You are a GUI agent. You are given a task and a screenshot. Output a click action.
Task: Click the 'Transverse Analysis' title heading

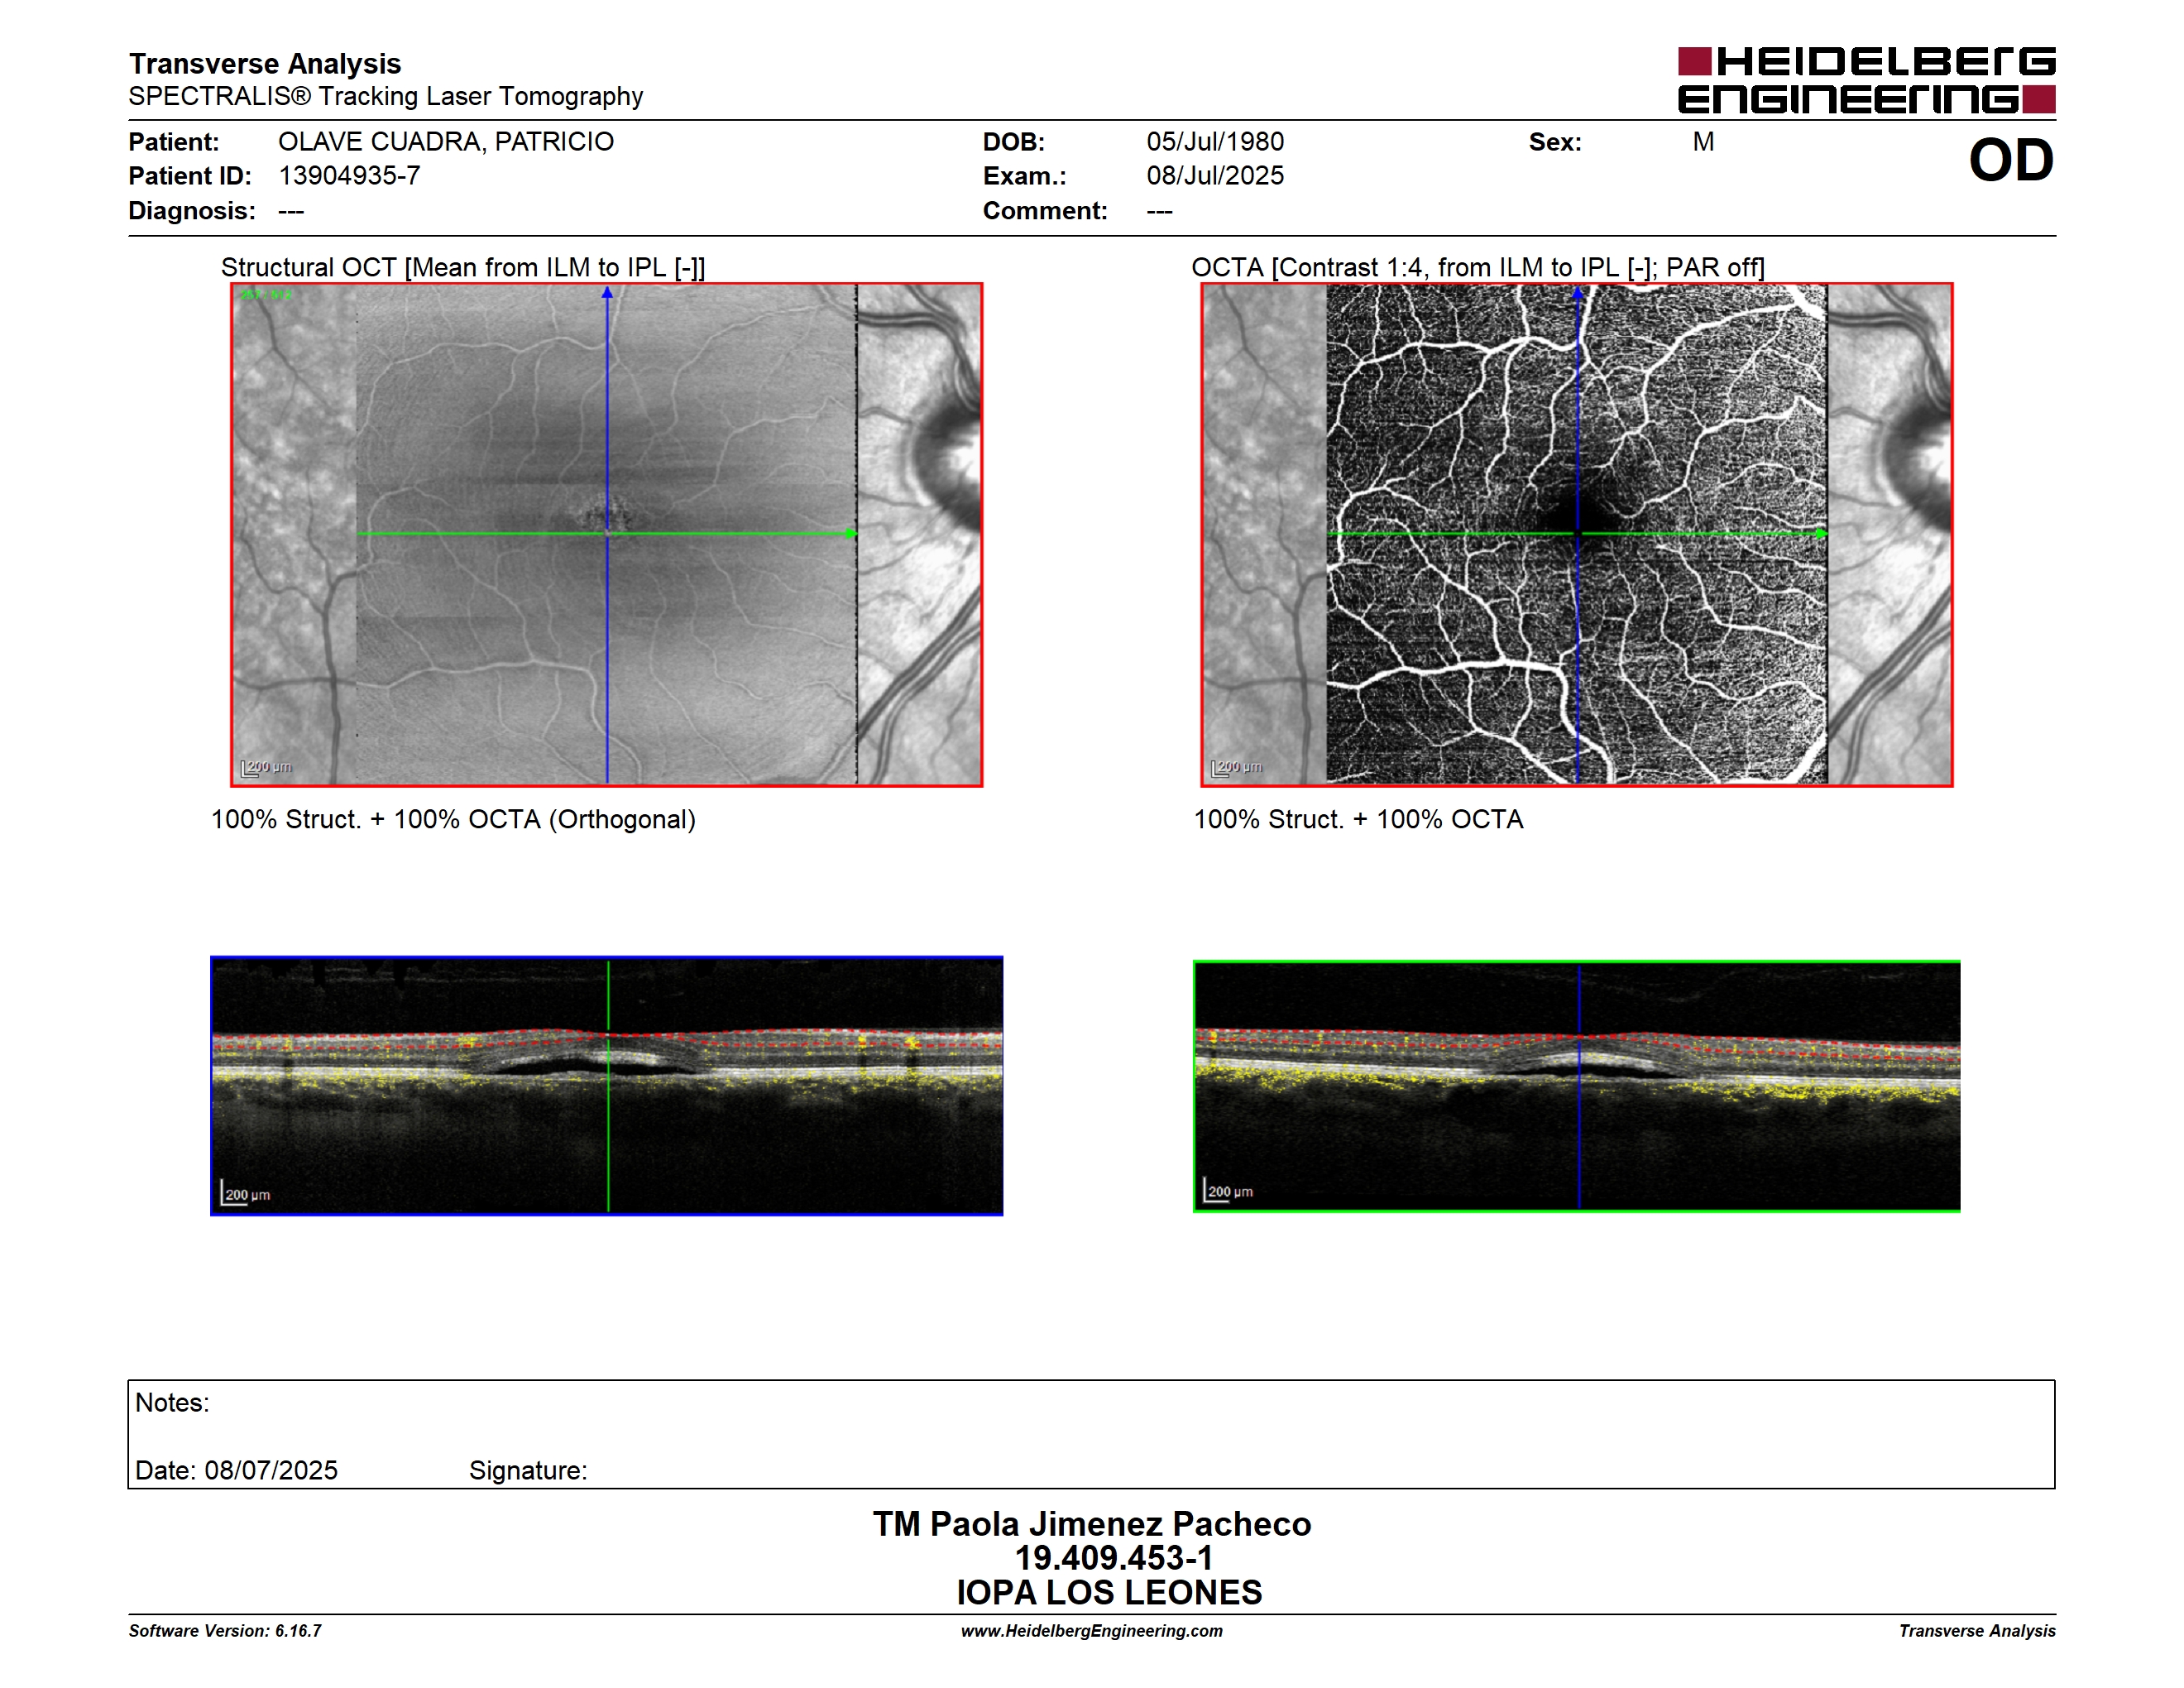point(265,63)
